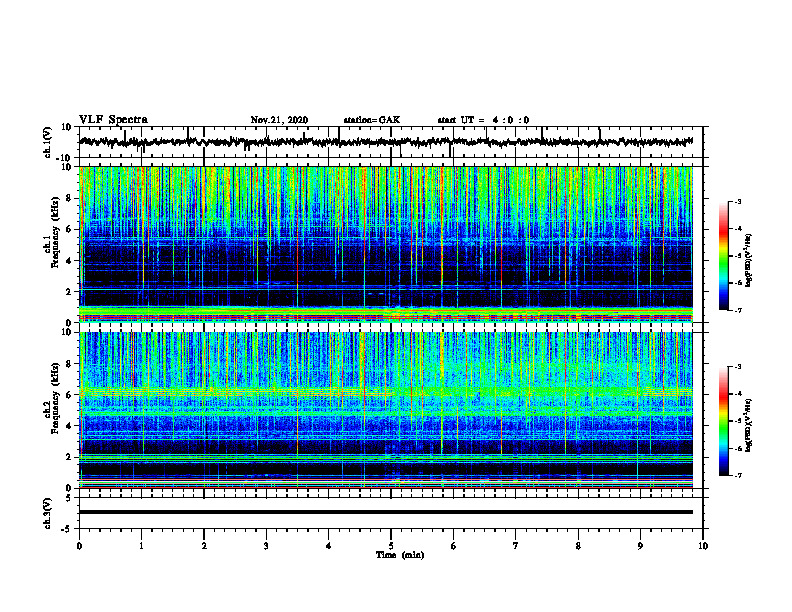Screen dimensions: 792x612
Task: Click the ch.2 colorbar 'log(PSD)' label
Action: point(749,425)
